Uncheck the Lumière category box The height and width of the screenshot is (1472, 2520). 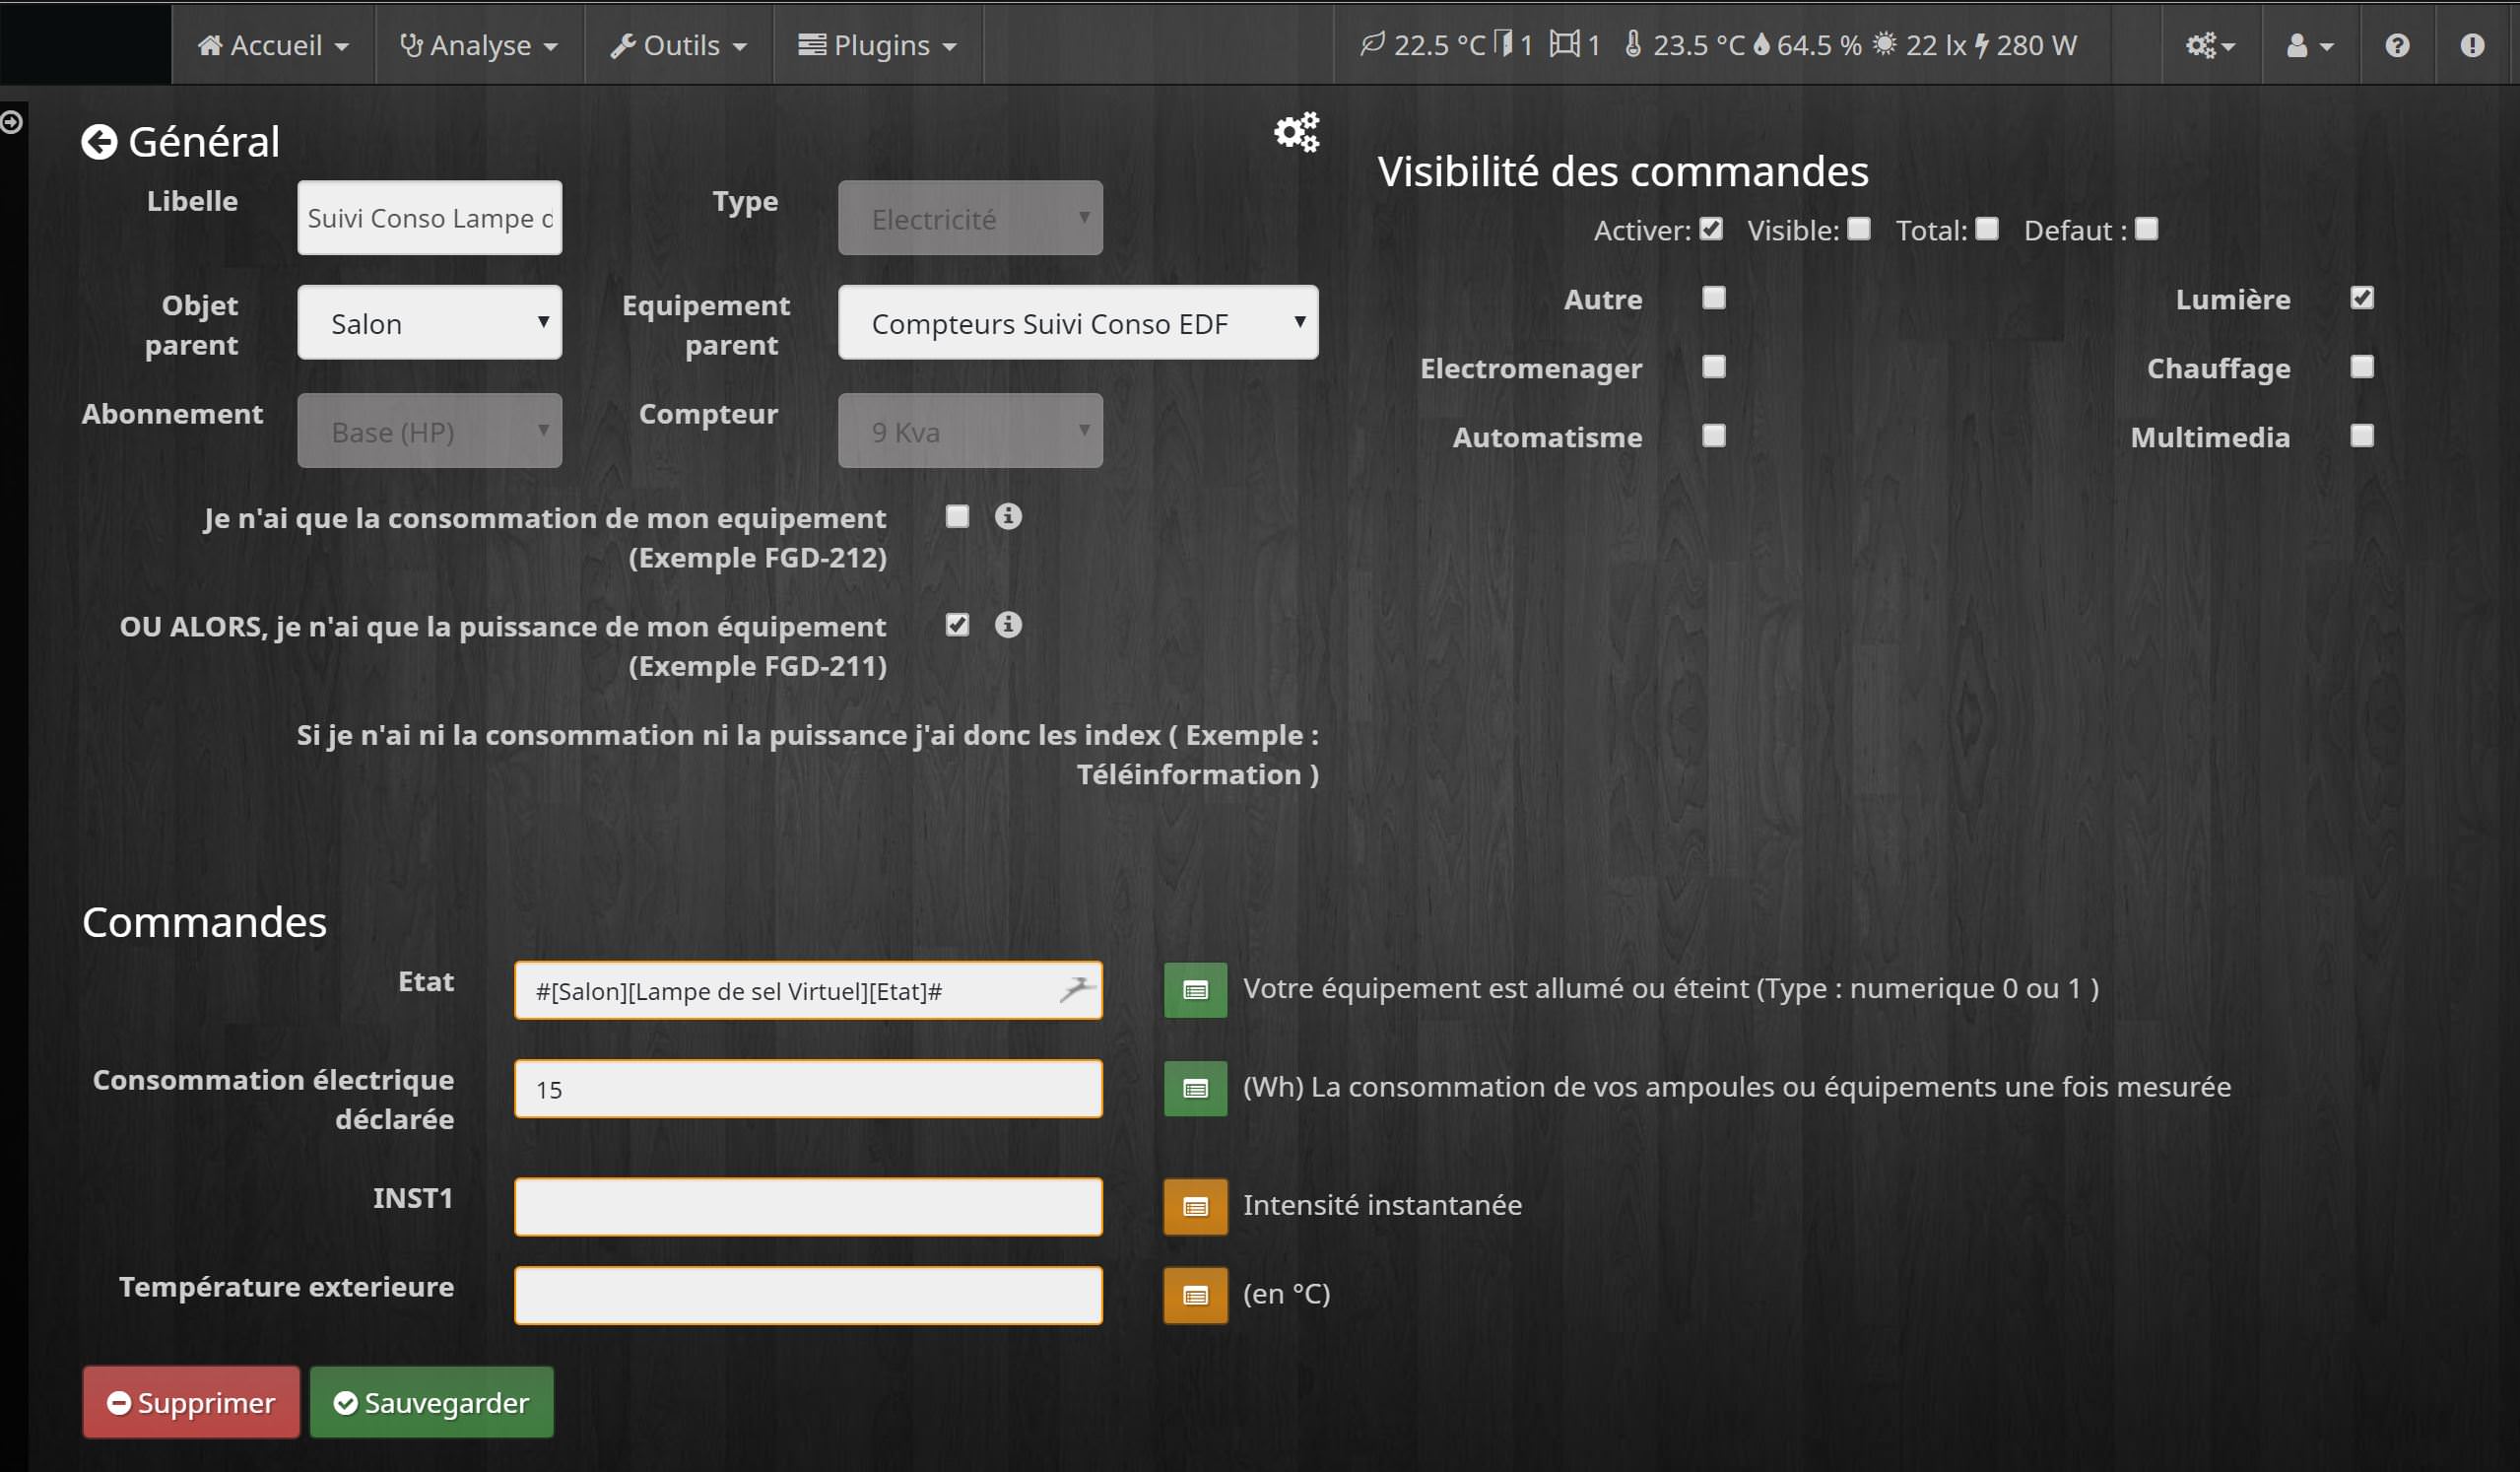click(2362, 298)
